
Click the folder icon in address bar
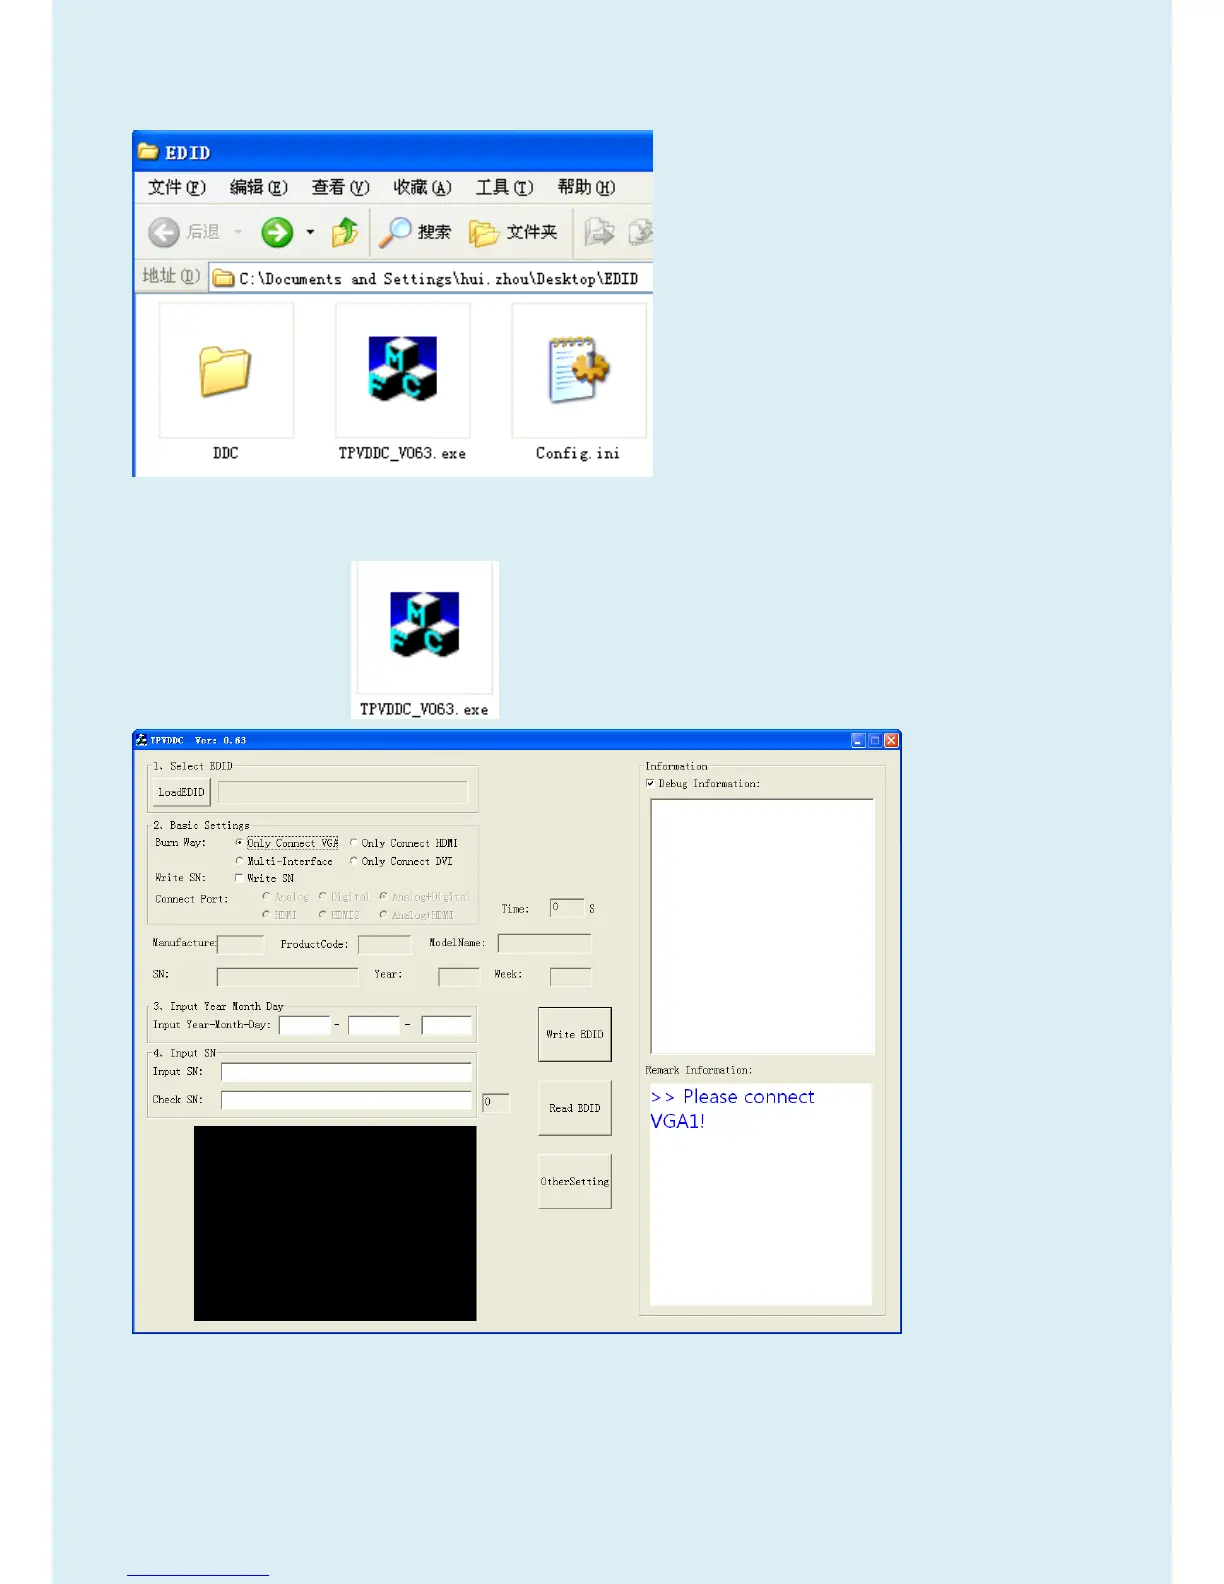coord(224,278)
